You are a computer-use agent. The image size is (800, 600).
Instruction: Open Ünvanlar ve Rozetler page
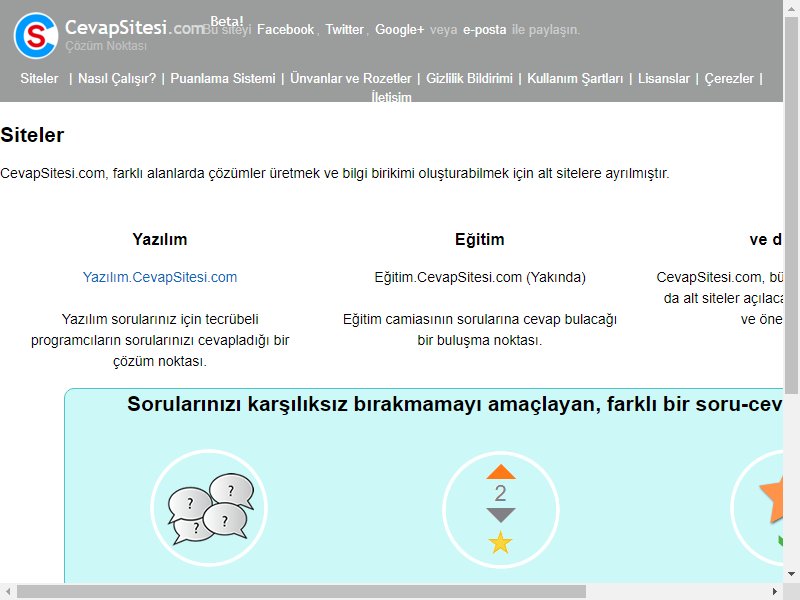[351, 79]
